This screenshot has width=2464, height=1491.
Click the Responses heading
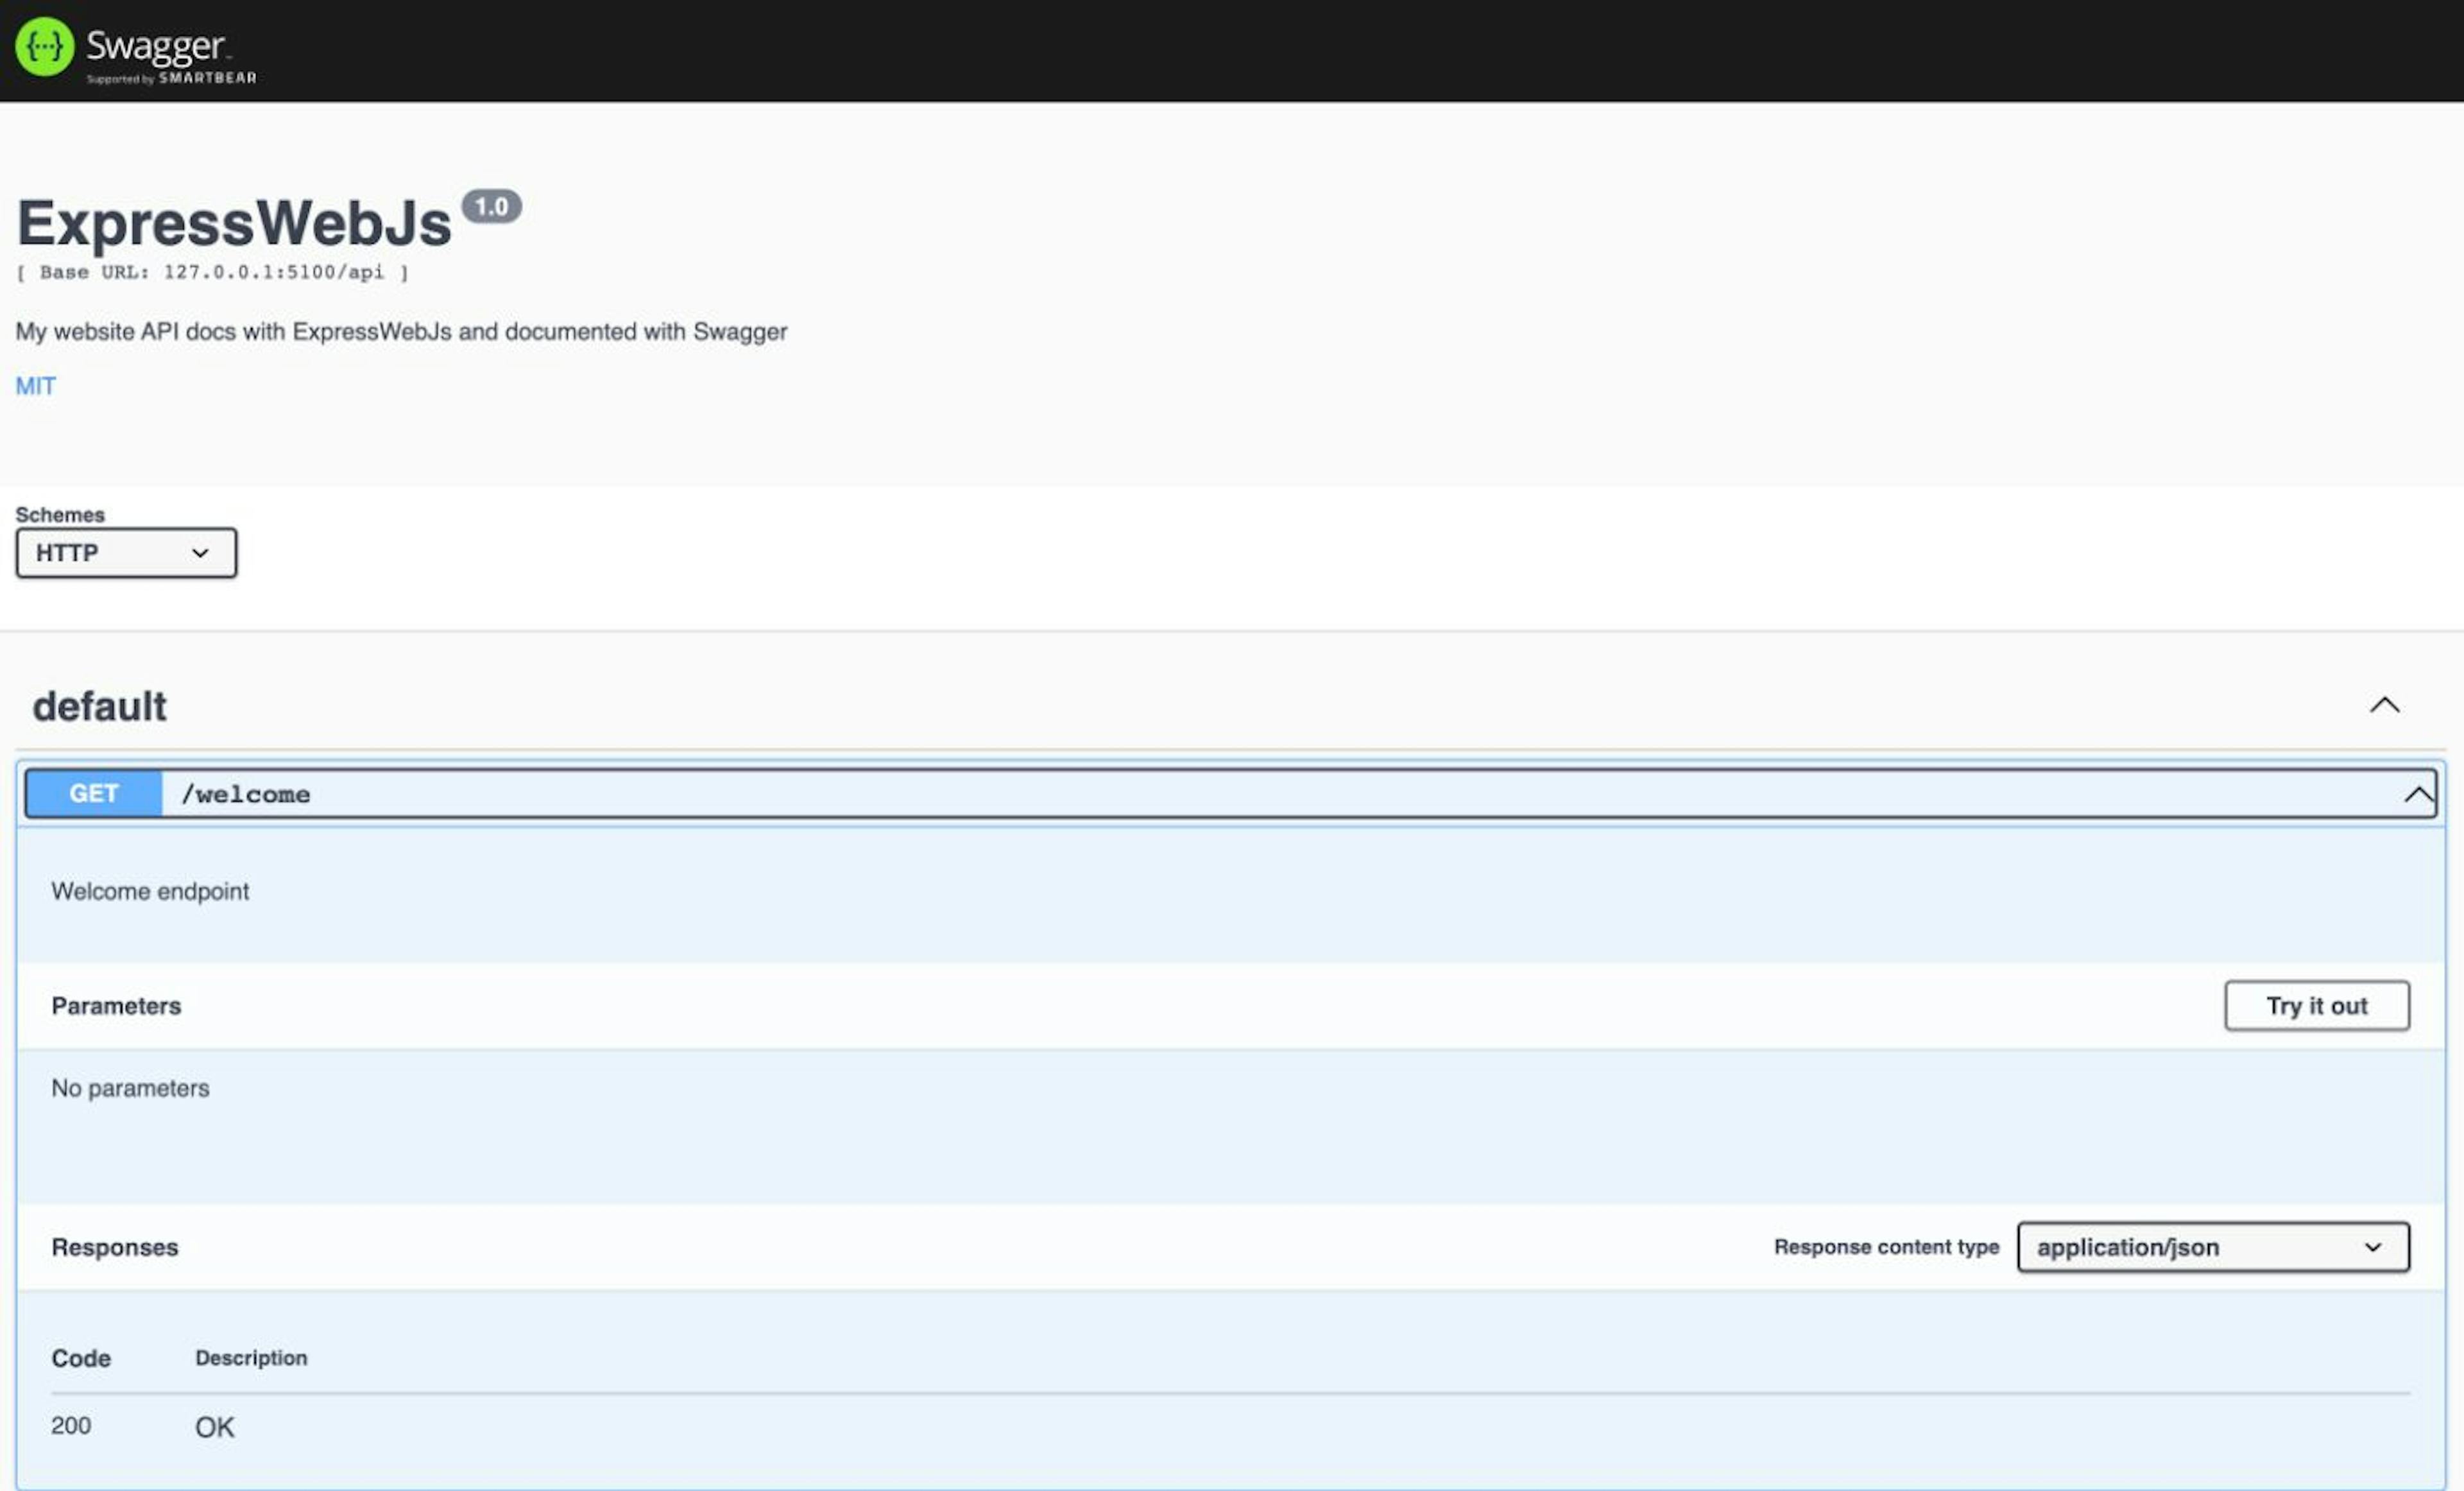(x=115, y=1248)
